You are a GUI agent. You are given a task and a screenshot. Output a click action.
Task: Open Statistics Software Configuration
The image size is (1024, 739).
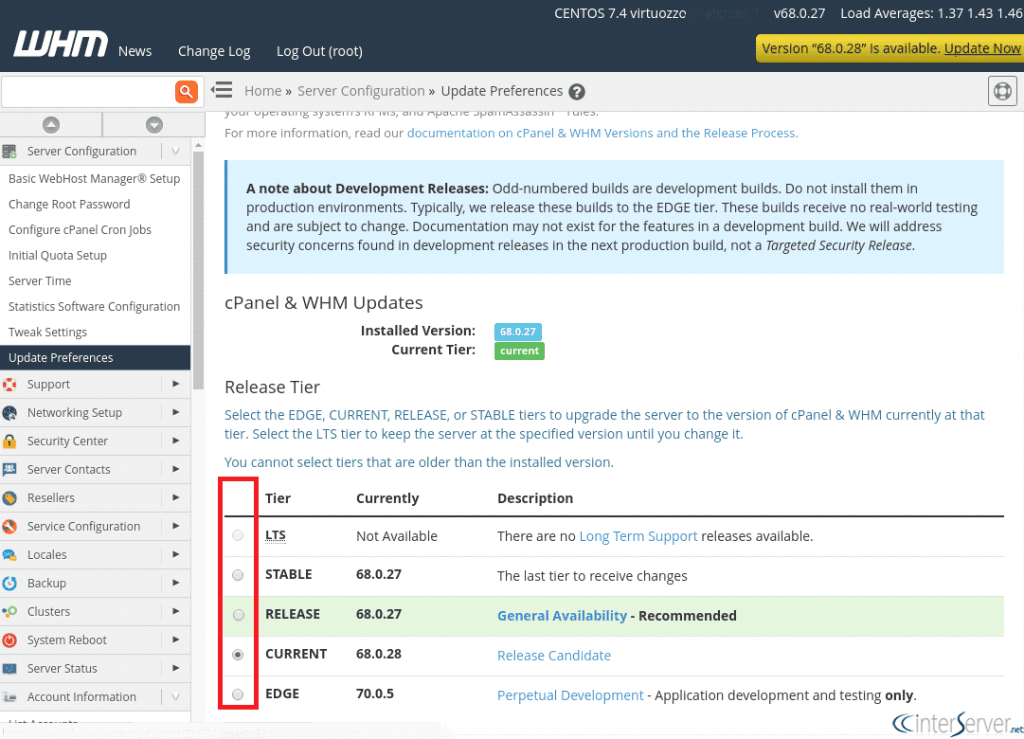(94, 307)
